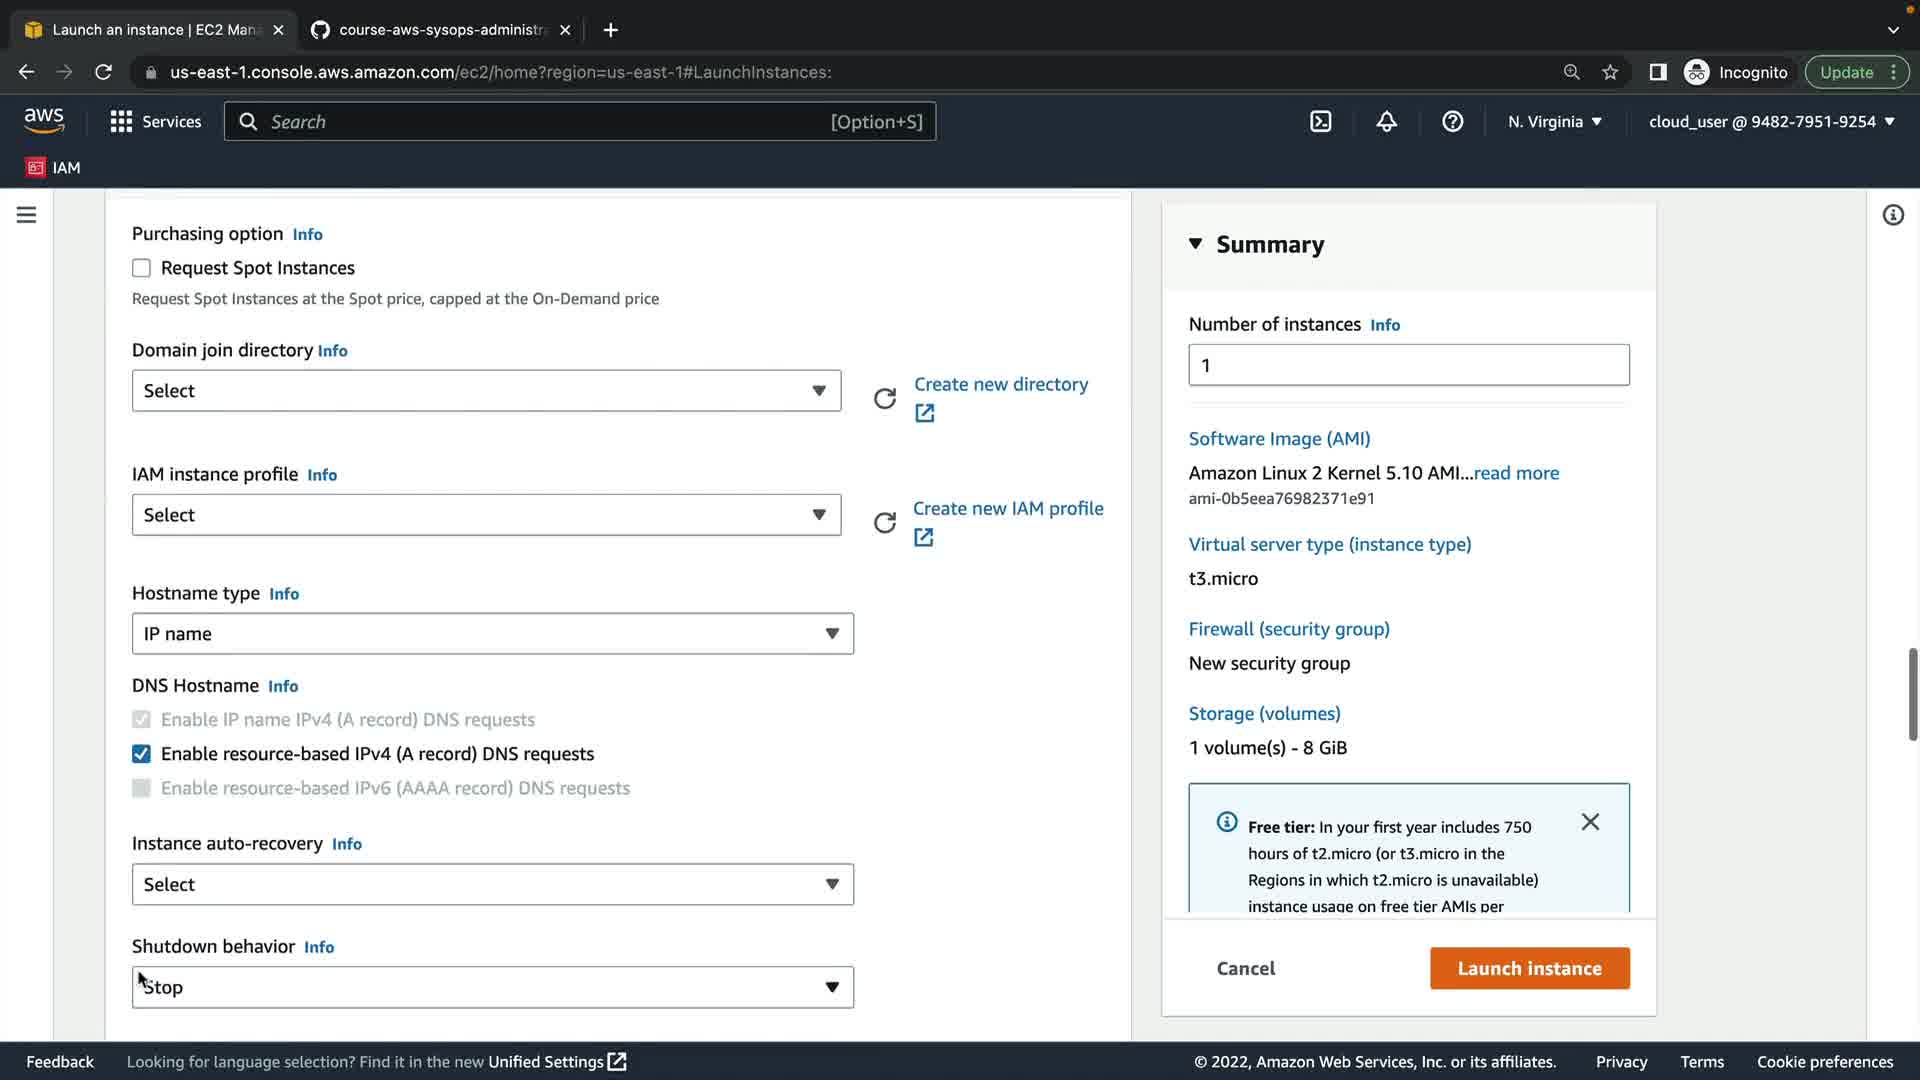Screen dimensions: 1920x1080
Task: Open the info panel circle icon
Action: [1892, 215]
